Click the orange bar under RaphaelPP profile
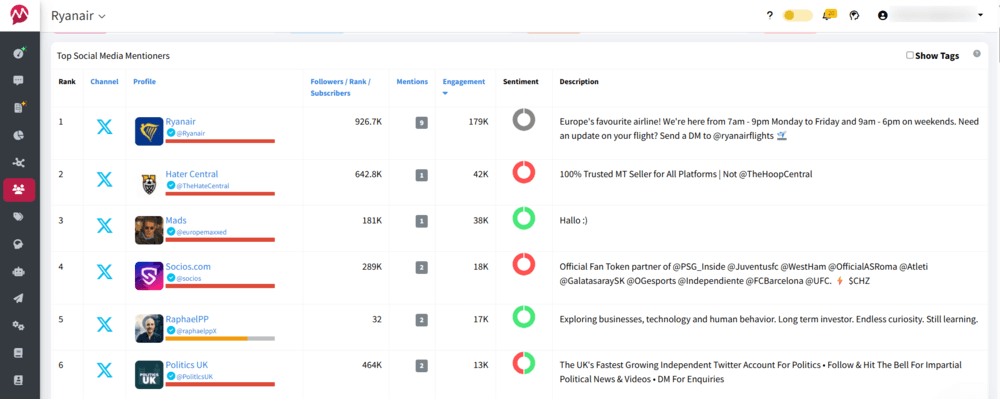This screenshot has height=399, width=1000. pyautogui.click(x=206, y=338)
